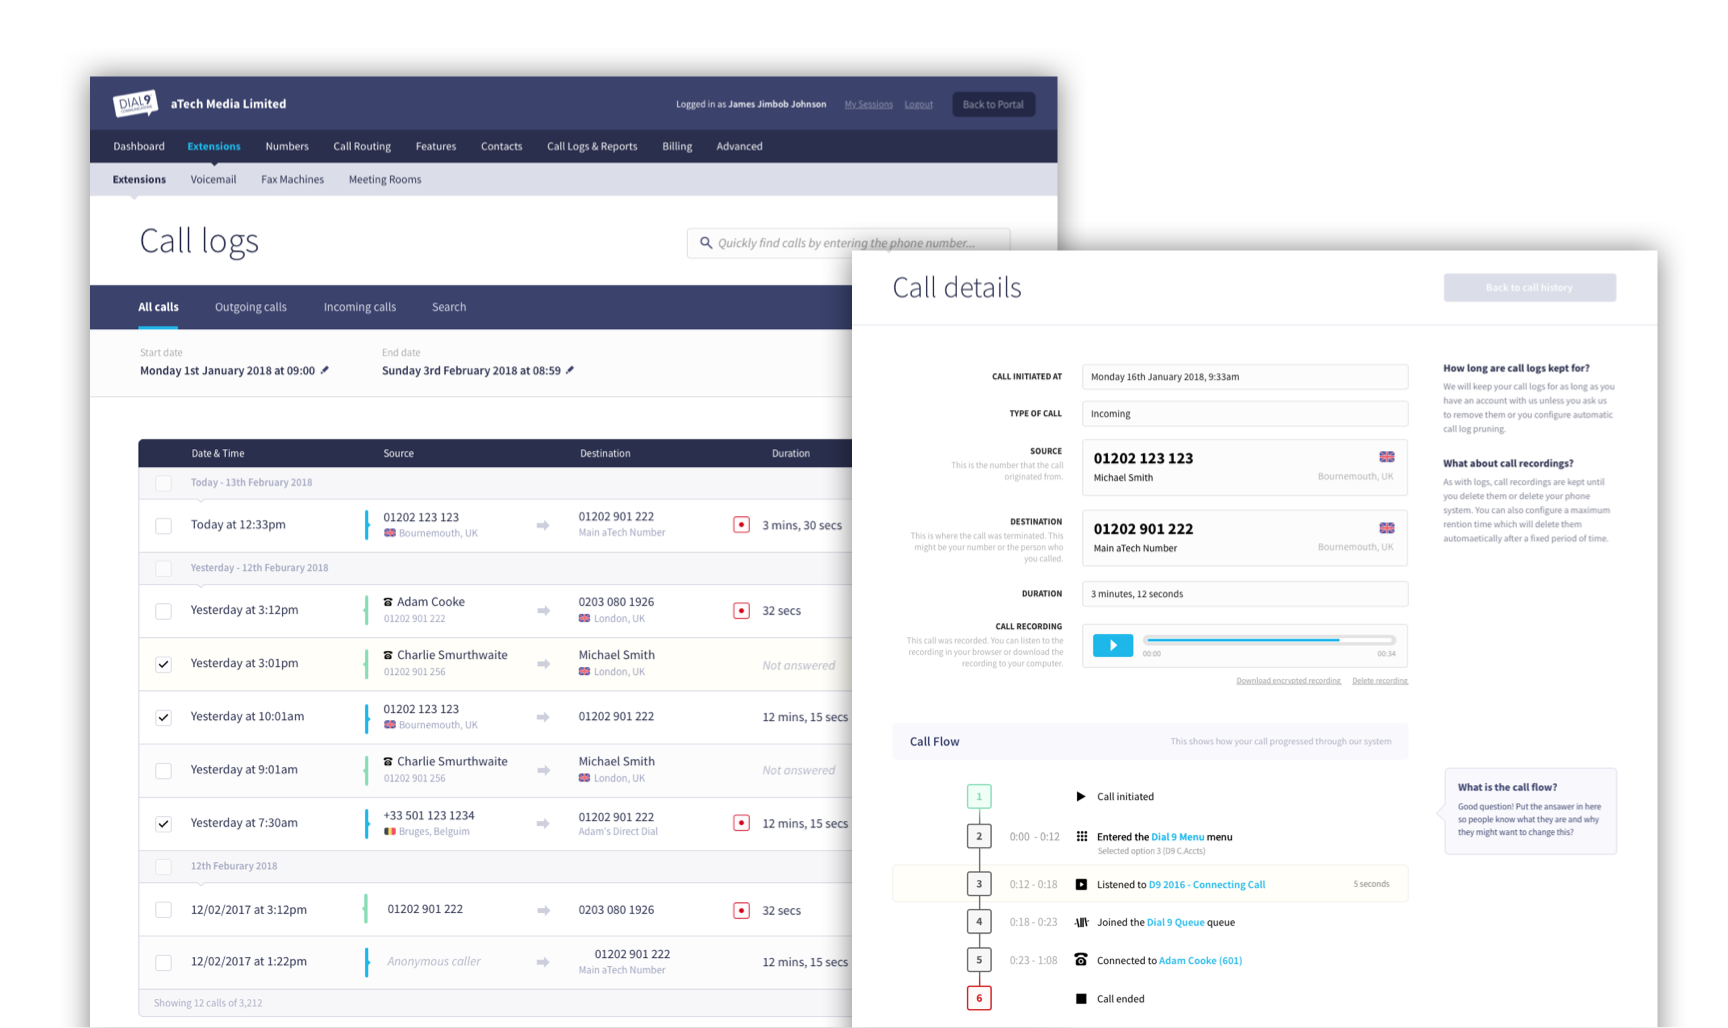The width and height of the screenshot is (1728, 1028).
Task: Seek in the call recording progress bar
Action: (x=1269, y=640)
